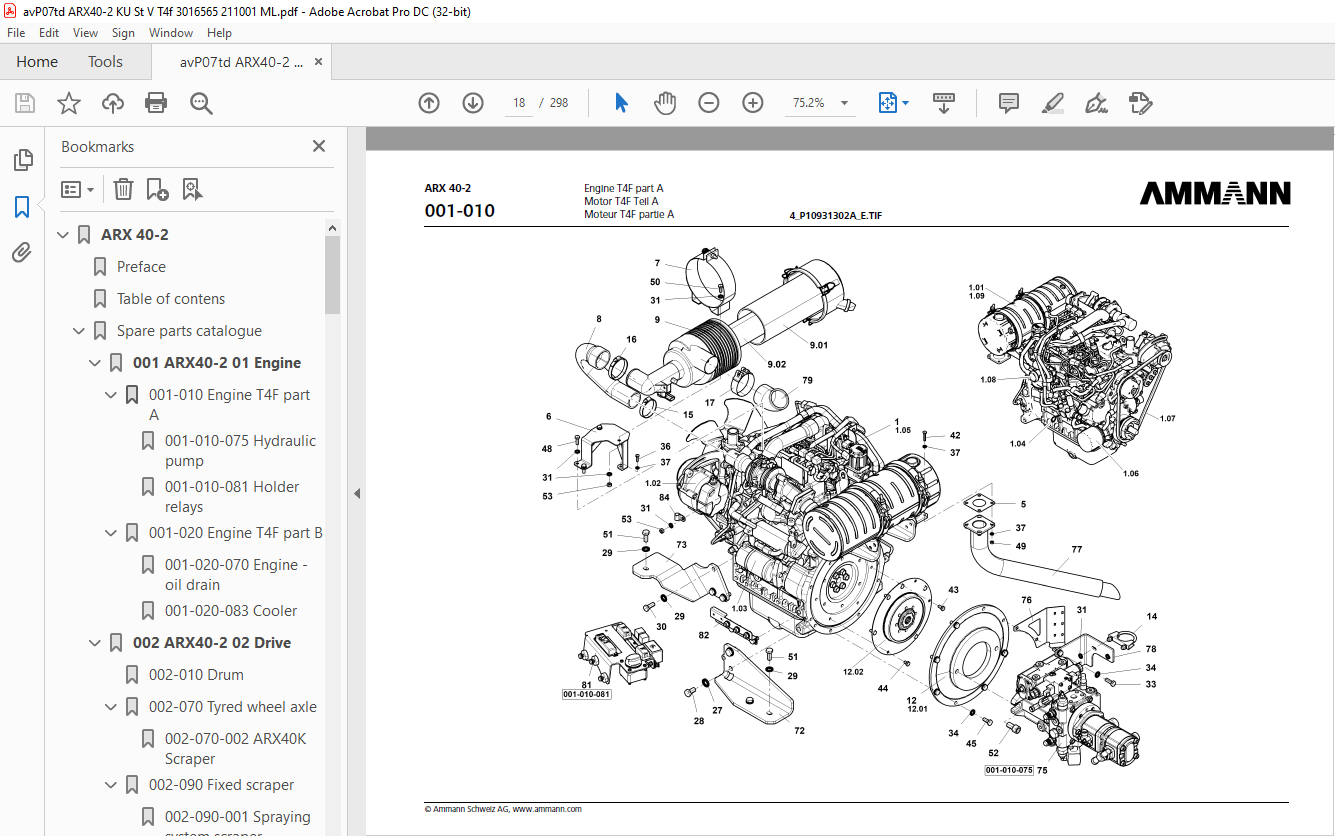Screen dimensions: 1335x836
Task: Collapse the Spare parts catalogue node
Action: click(x=79, y=331)
